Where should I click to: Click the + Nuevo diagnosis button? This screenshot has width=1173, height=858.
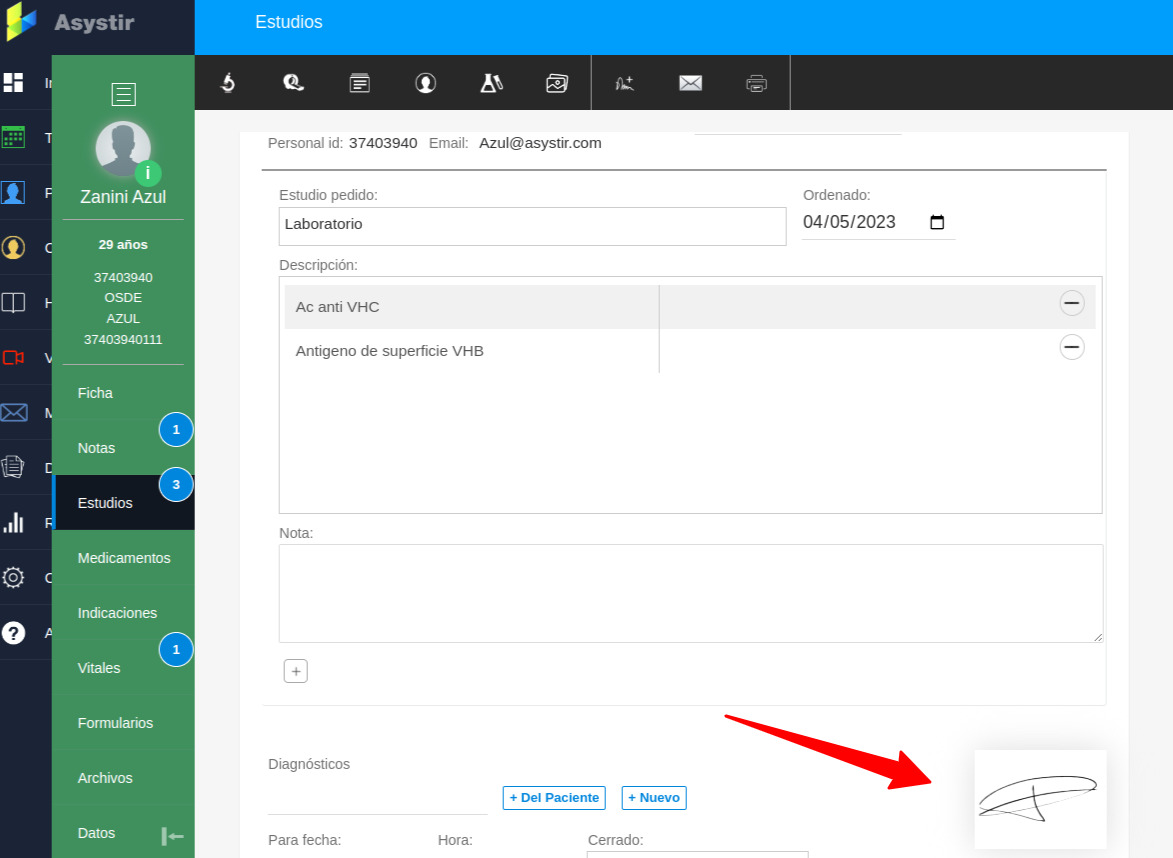click(x=654, y=798)
